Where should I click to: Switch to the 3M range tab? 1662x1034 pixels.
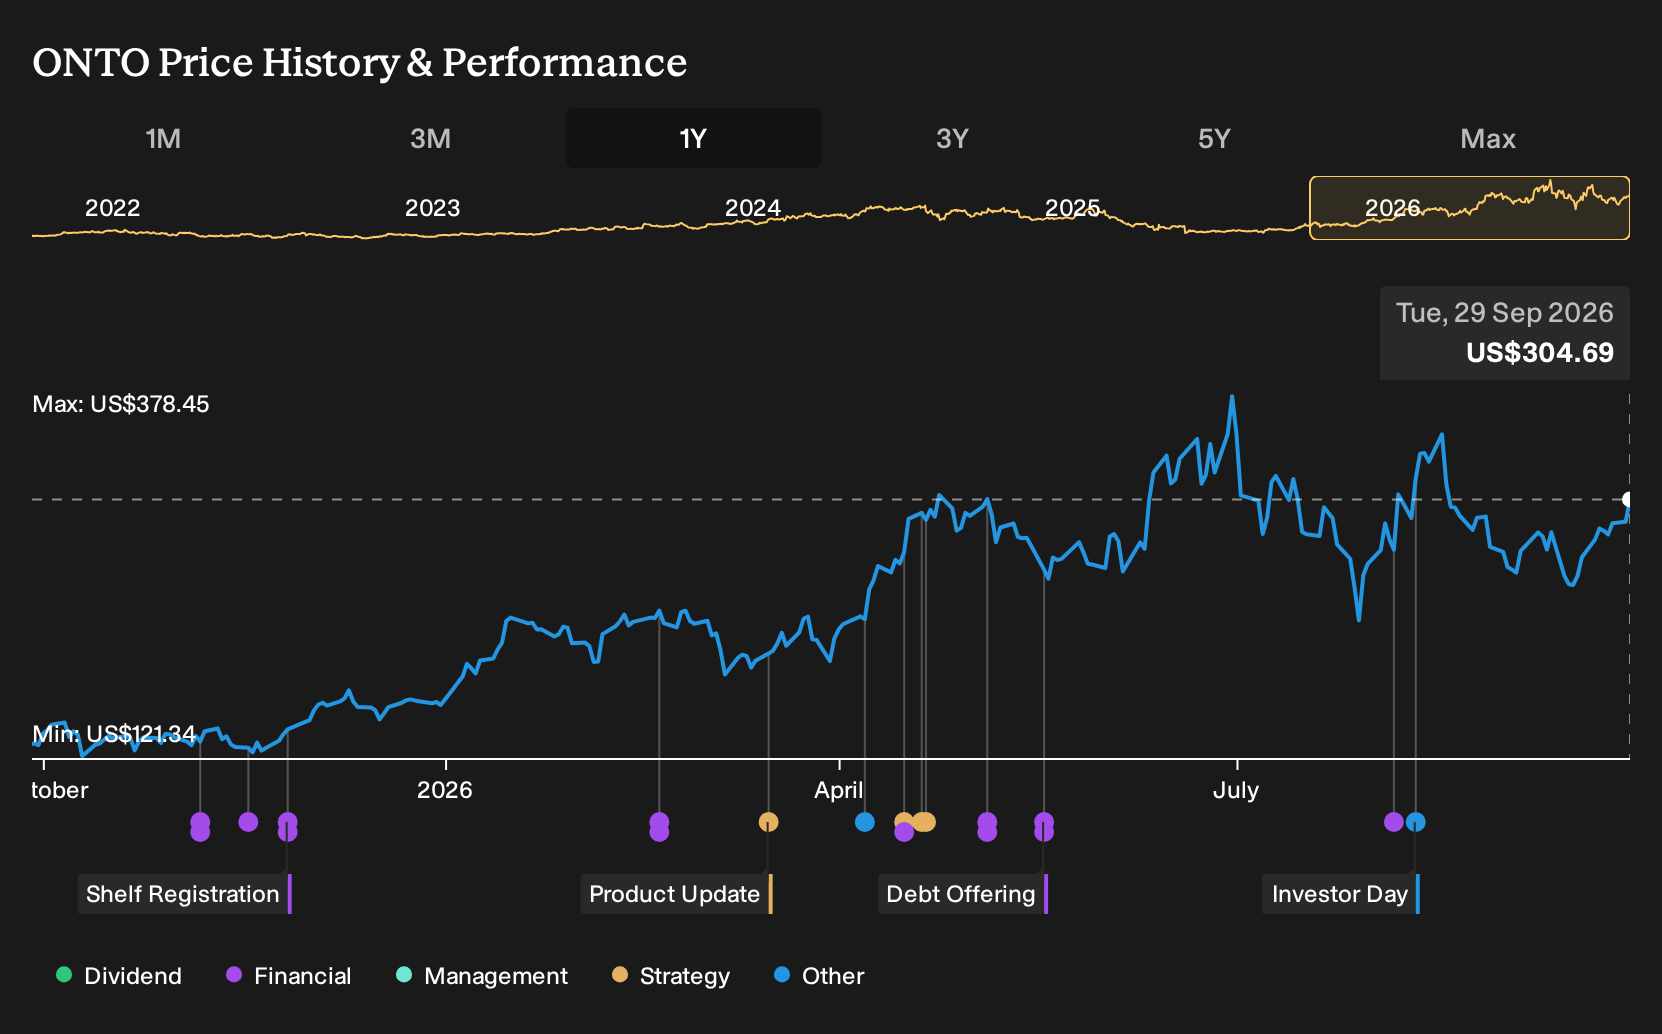(x=430, y=138)
